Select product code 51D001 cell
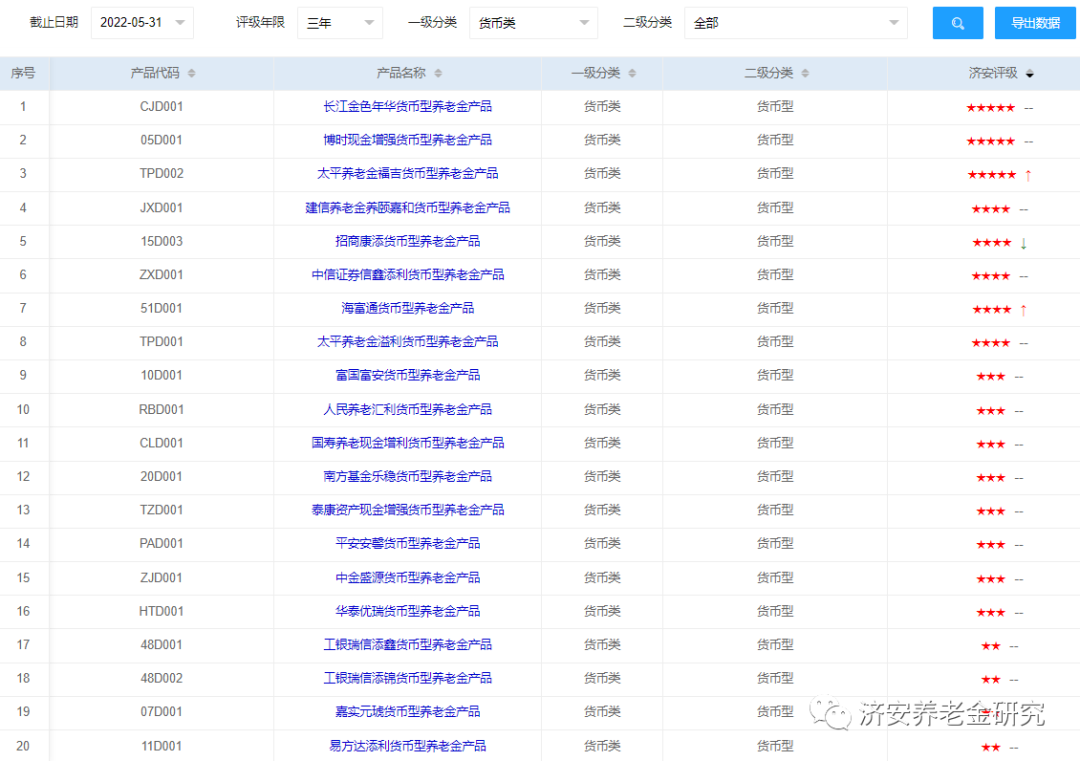Viewport: 1080px width, 761px height. [x=162, y=308]
